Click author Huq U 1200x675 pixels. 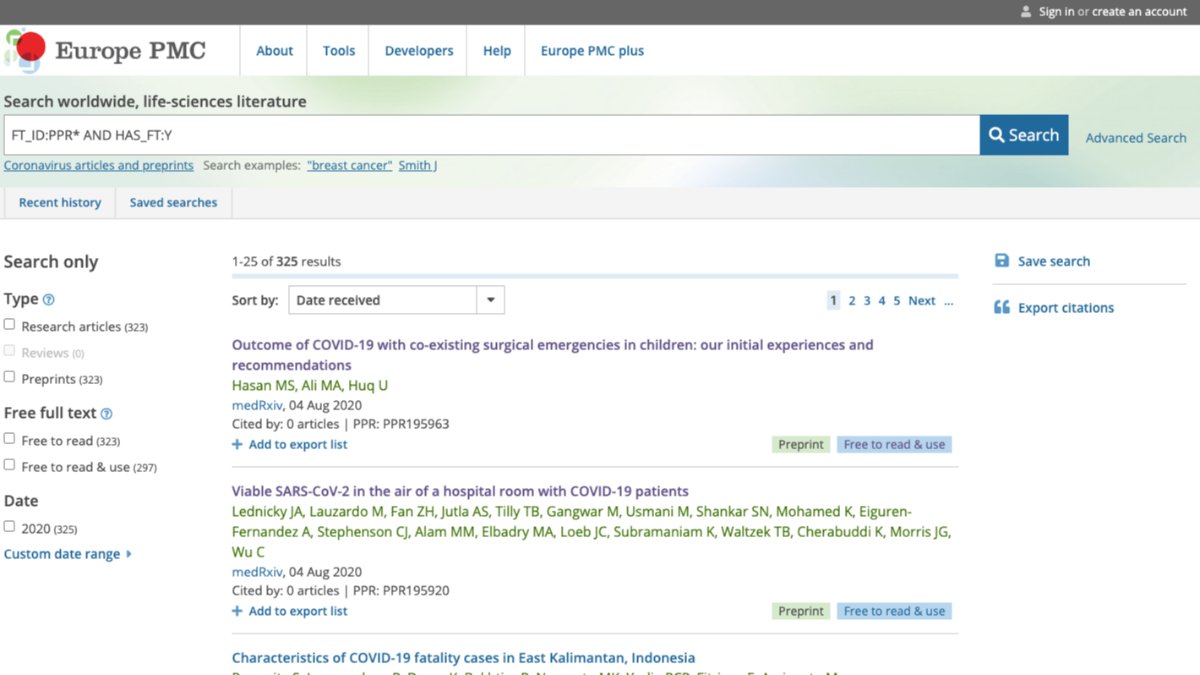(369, 386)
